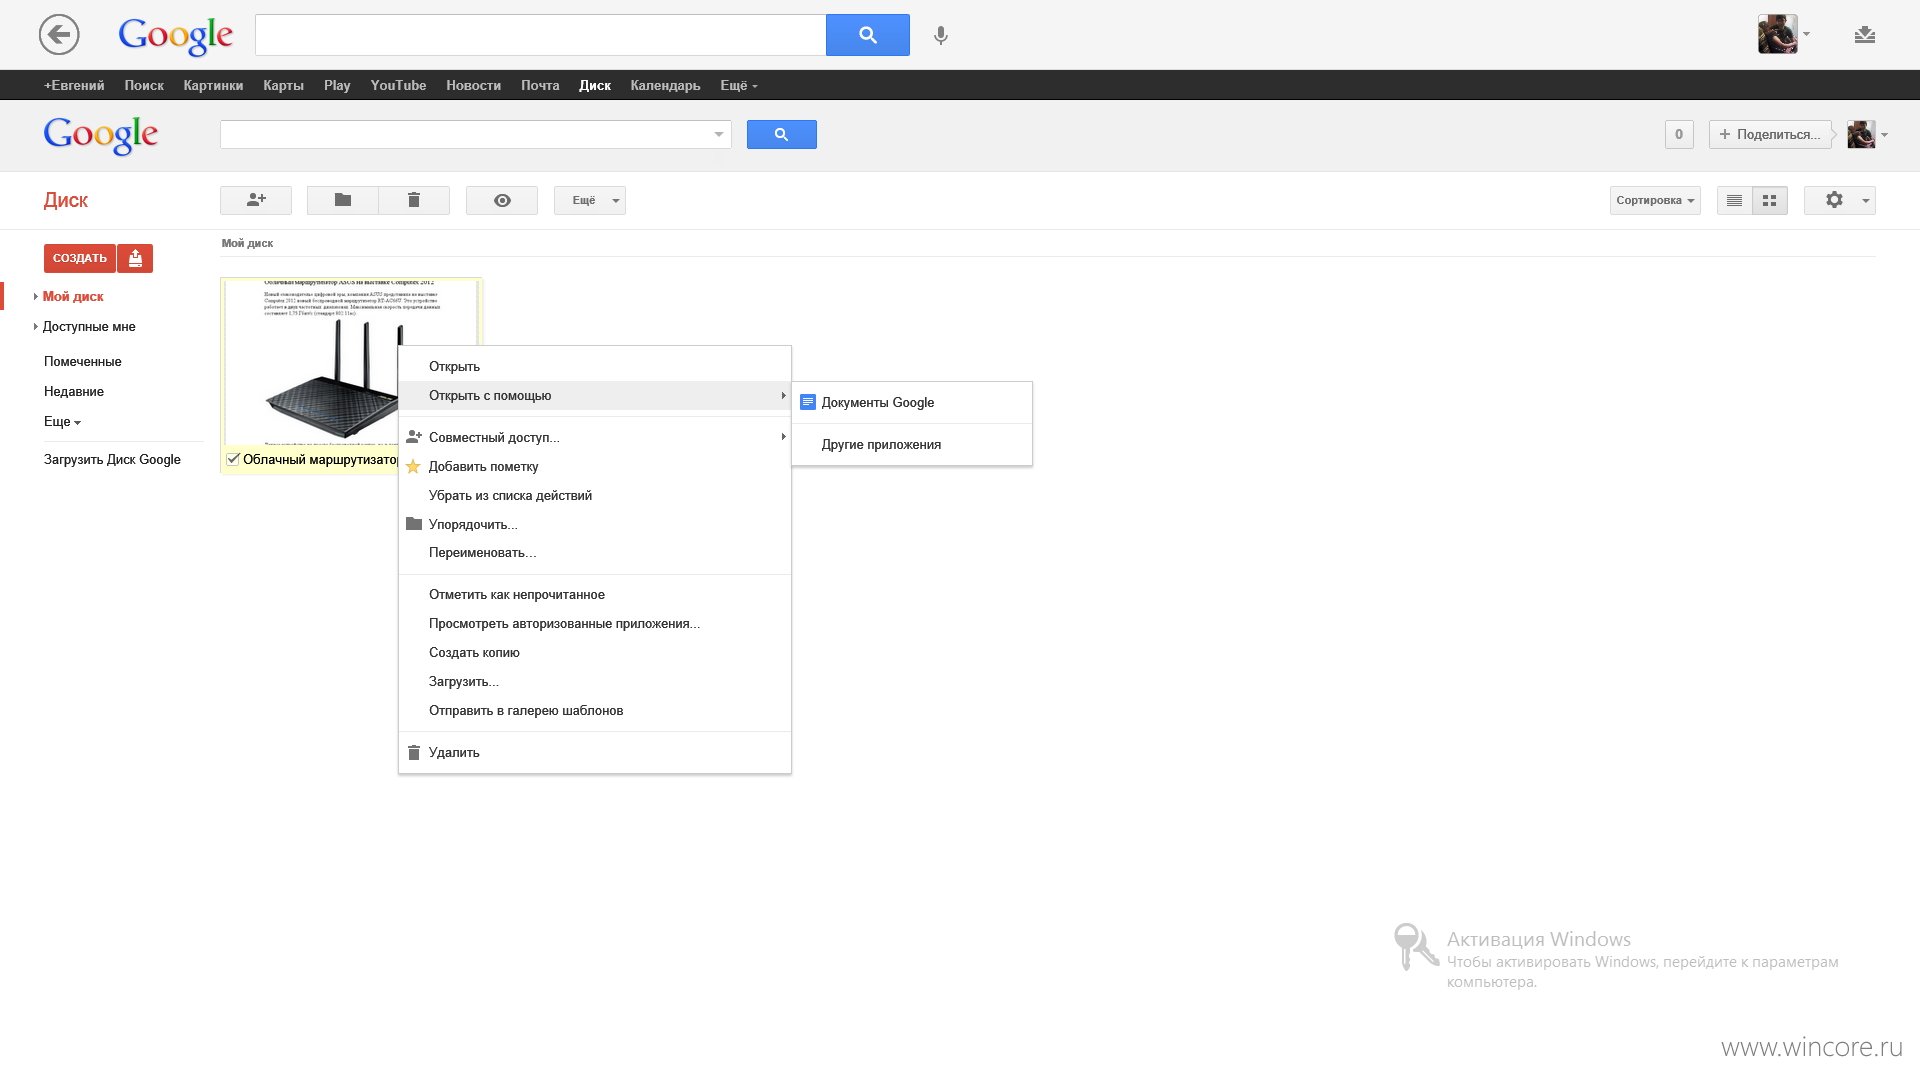Choose Открыть с помощью submenu item

click(x=595, y=395)
